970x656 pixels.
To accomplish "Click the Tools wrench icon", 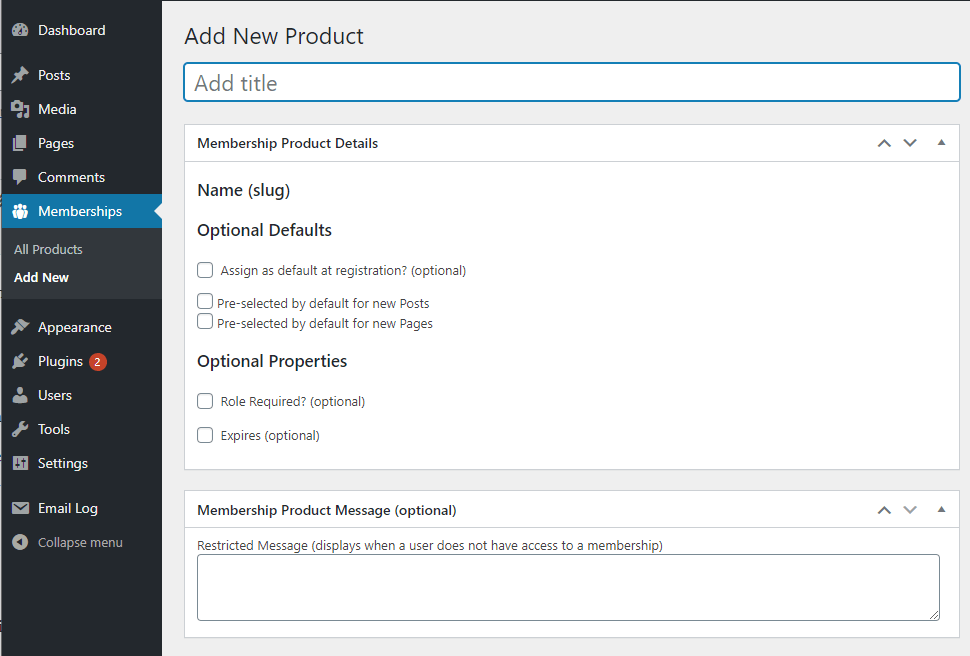I will [x=20, y=429].
